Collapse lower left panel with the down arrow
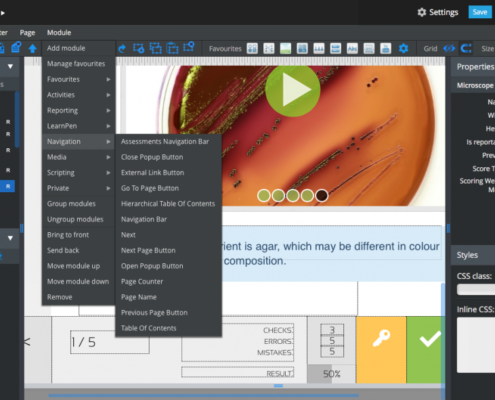495x400 pixels. [x=10, y=238]
